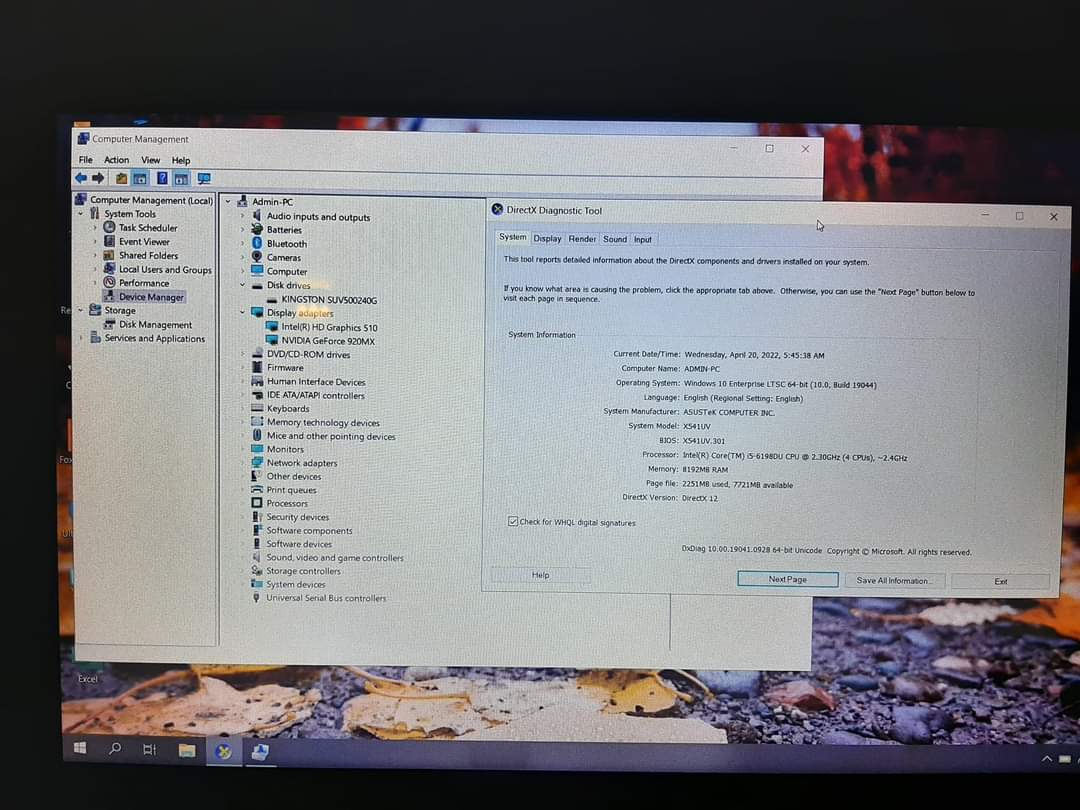Expand the Network adapters category
This screenshot has height=810, width=1080.
(x=243, y=463)
